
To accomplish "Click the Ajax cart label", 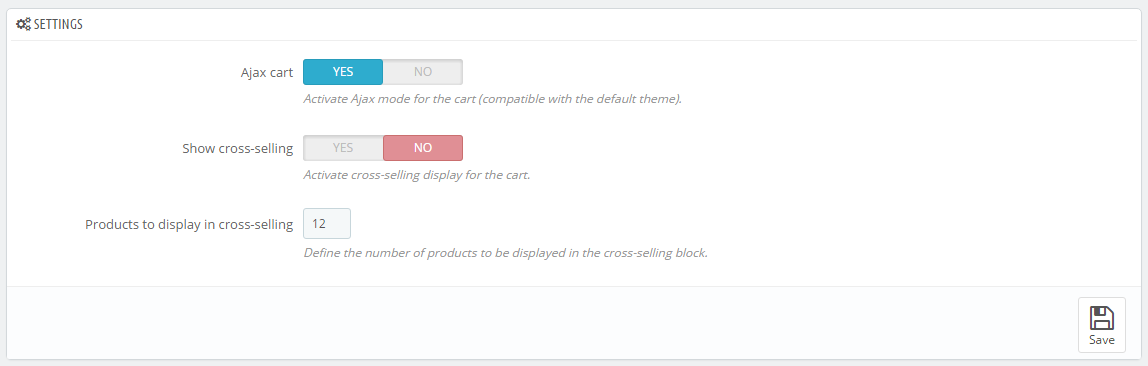I will [x=266, y=72].
